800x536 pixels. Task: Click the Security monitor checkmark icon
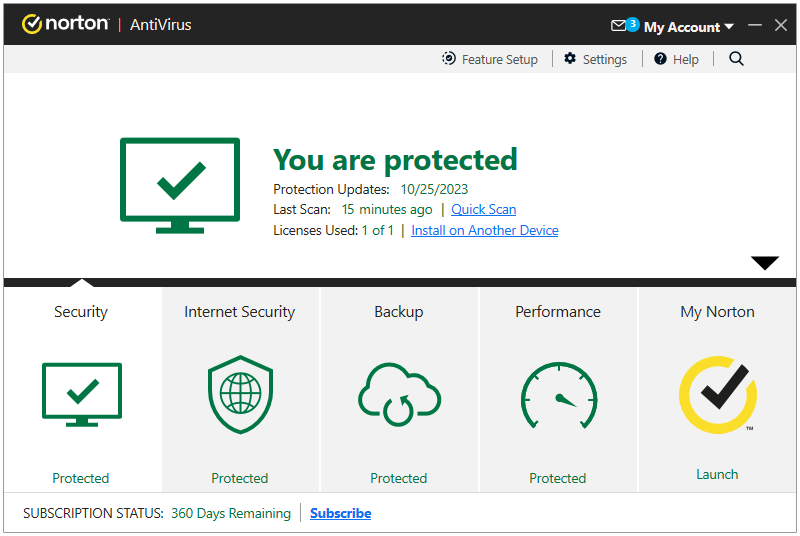[x=82, y=394]
